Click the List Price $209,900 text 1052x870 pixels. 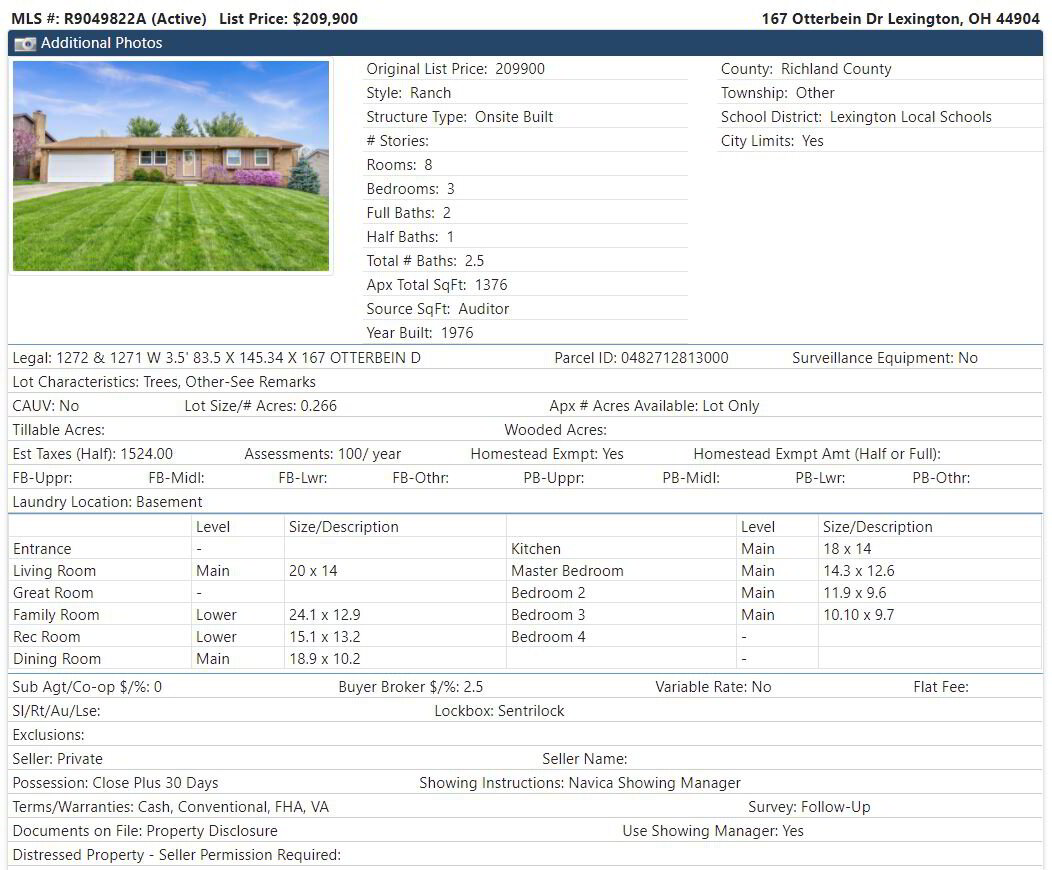click(288, 19)
